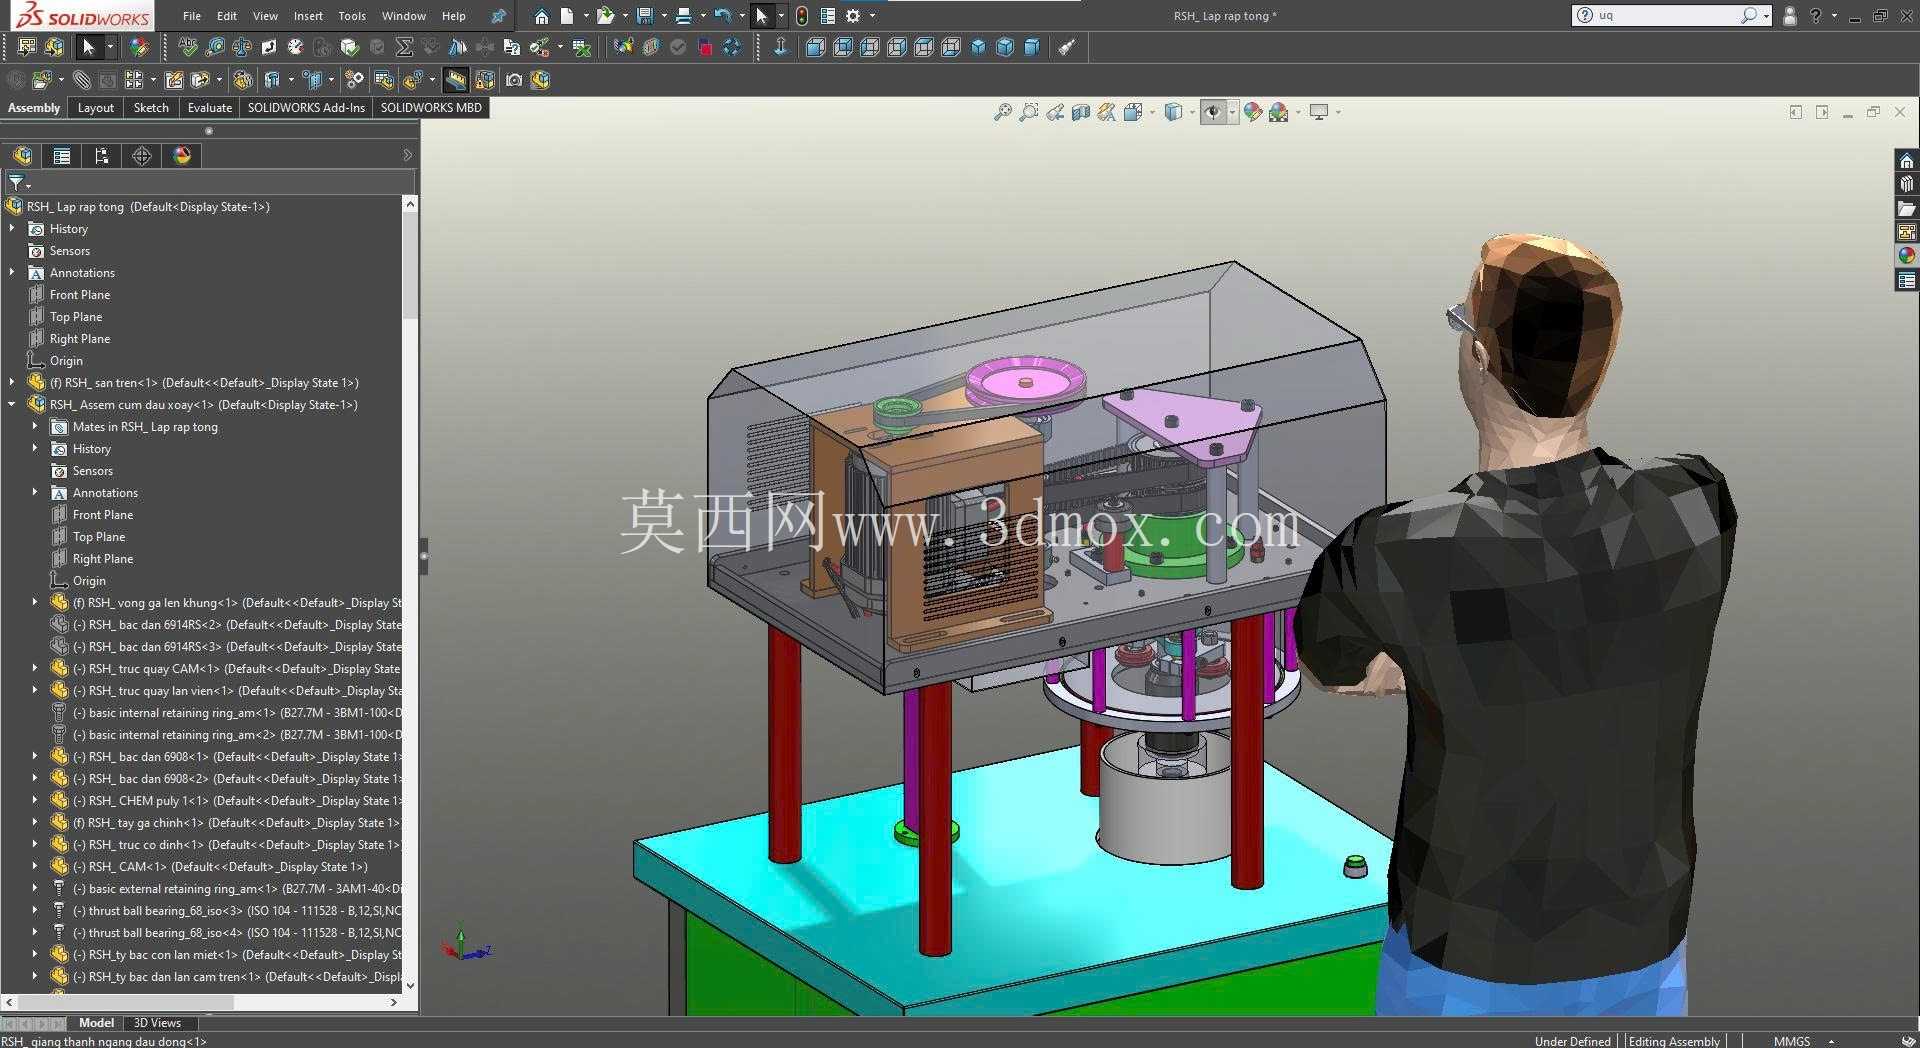Screen dimensions: 1920x1048
Task: Open the View Orientation dropdown arrow
Action: [1153, 112]
